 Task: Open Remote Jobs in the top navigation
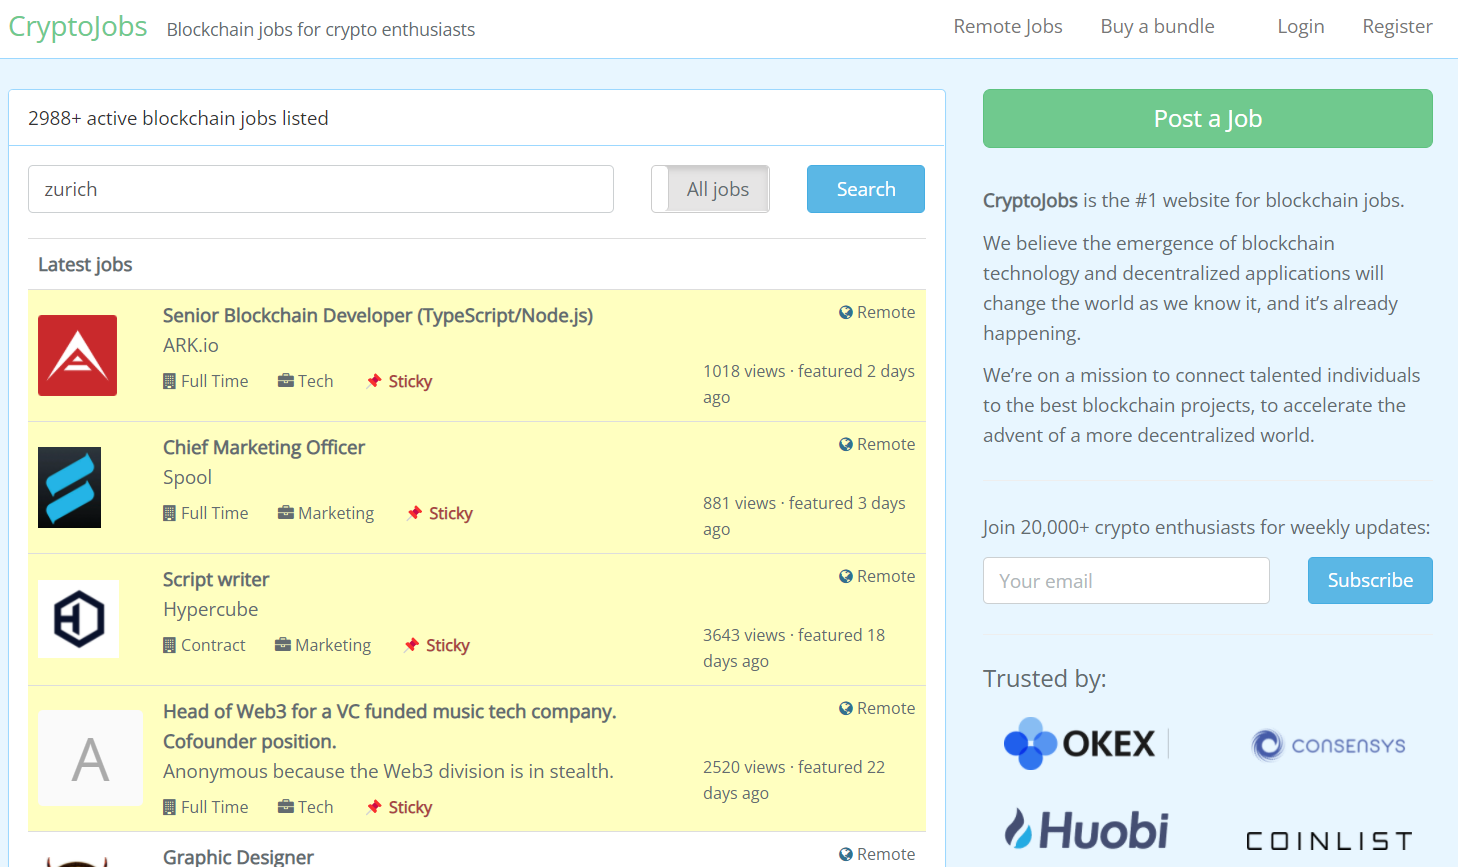click(x=1008, y=27)
